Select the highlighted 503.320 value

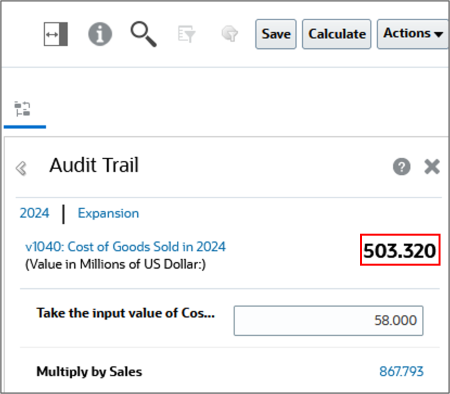[400, 250]
